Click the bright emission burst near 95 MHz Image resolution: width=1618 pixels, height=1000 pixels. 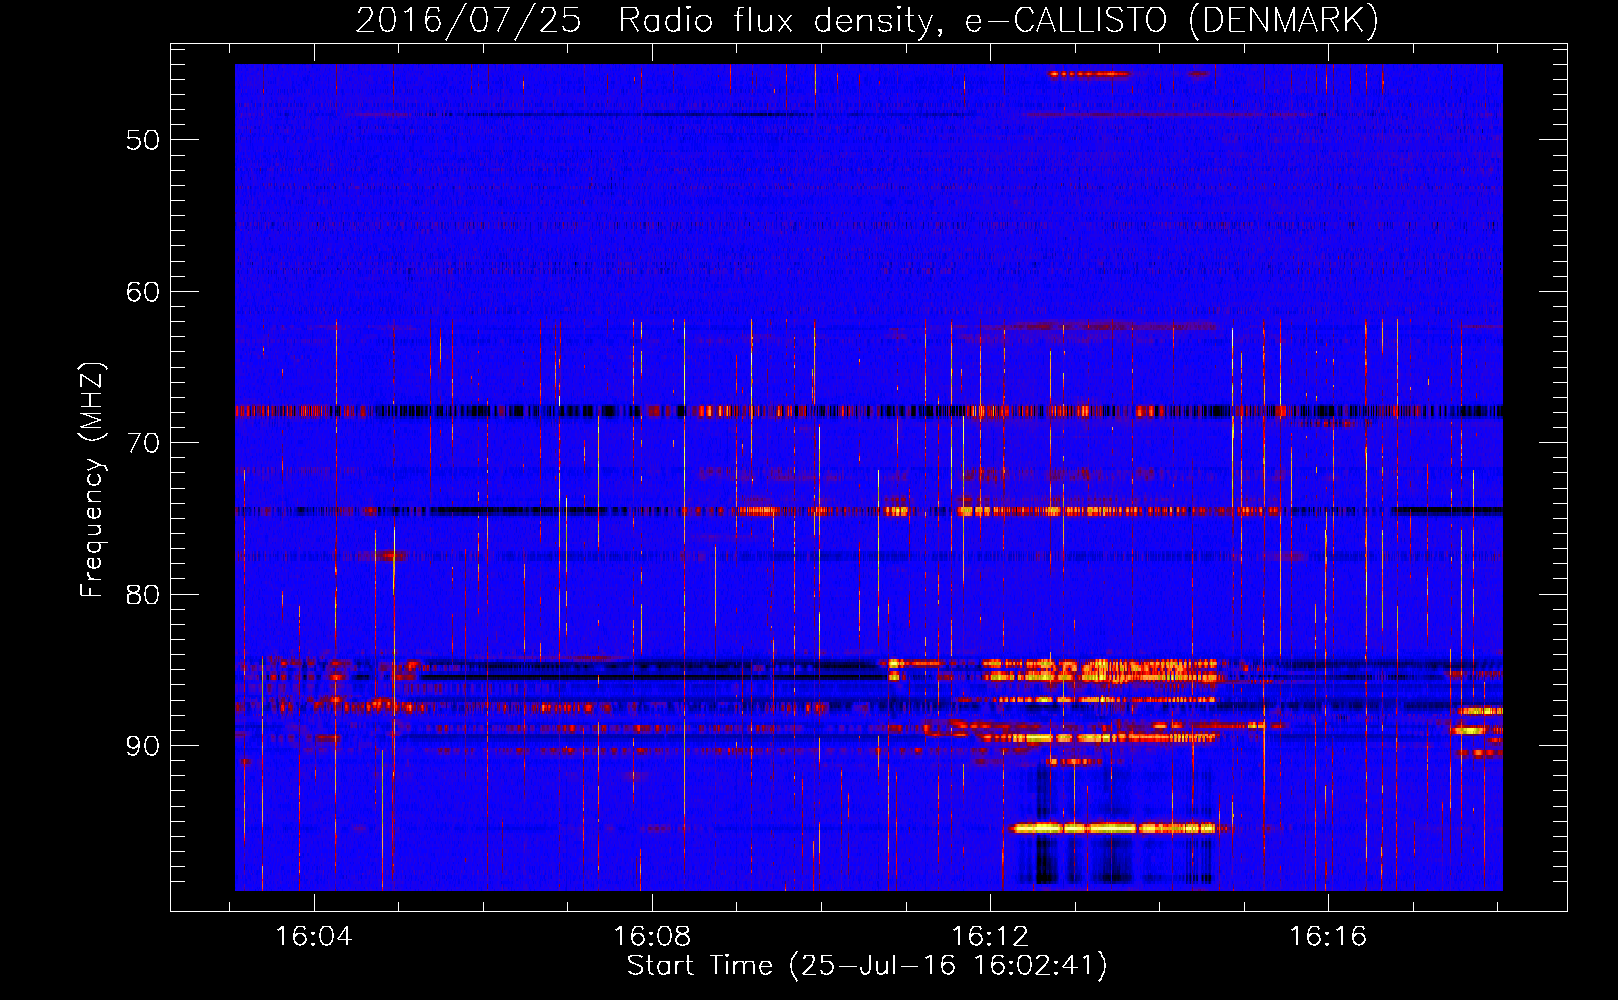[1114, 828]
